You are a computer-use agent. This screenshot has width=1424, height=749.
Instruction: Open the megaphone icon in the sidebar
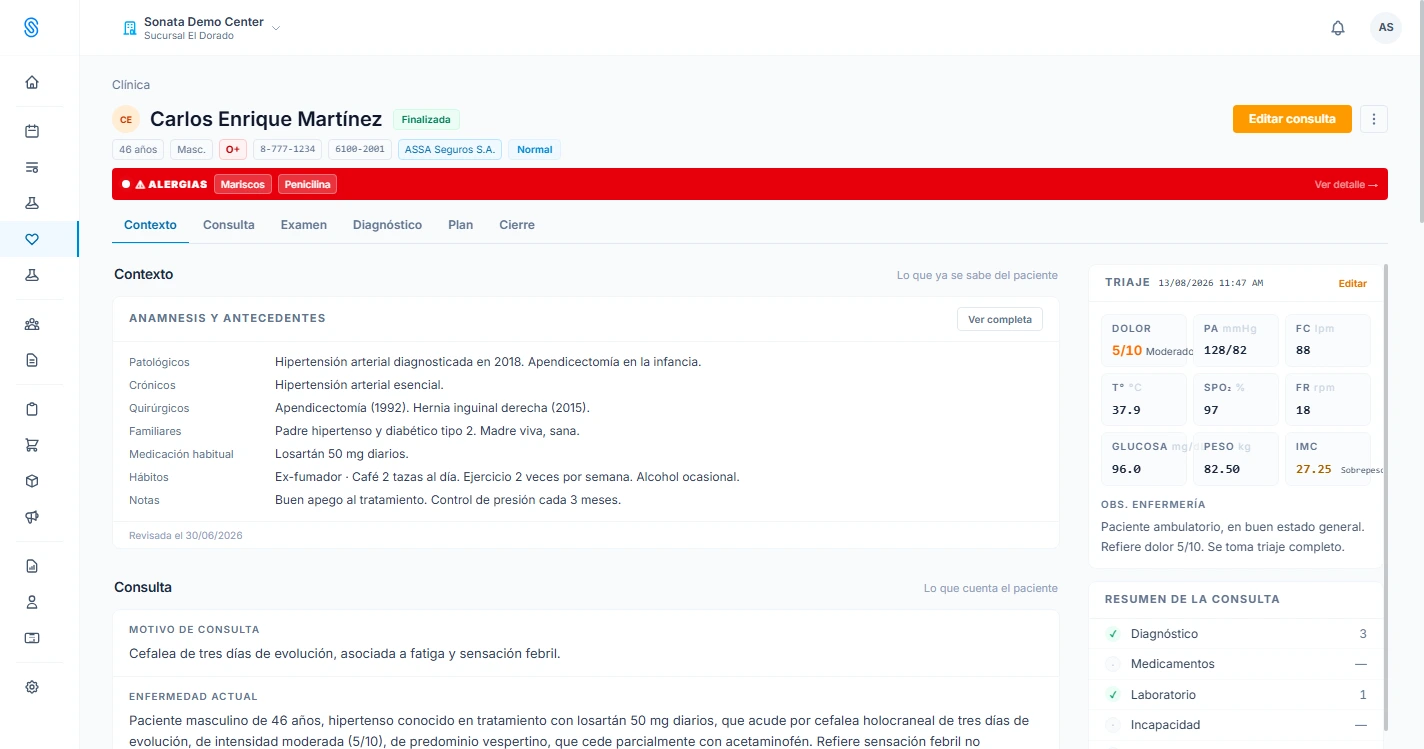[x=32, y=517]
